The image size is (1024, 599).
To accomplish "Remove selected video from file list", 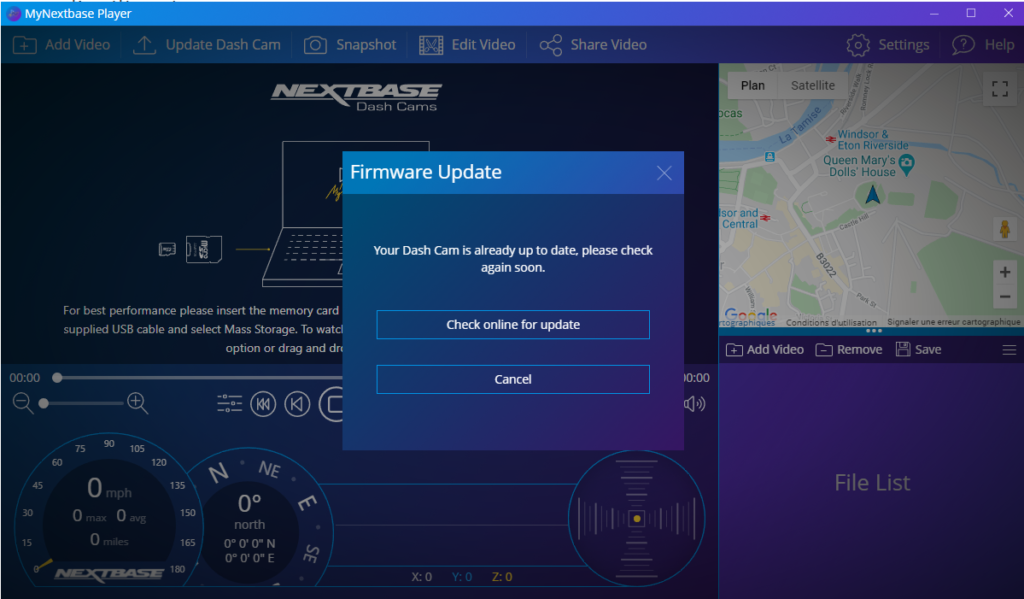I will [849, 349].
